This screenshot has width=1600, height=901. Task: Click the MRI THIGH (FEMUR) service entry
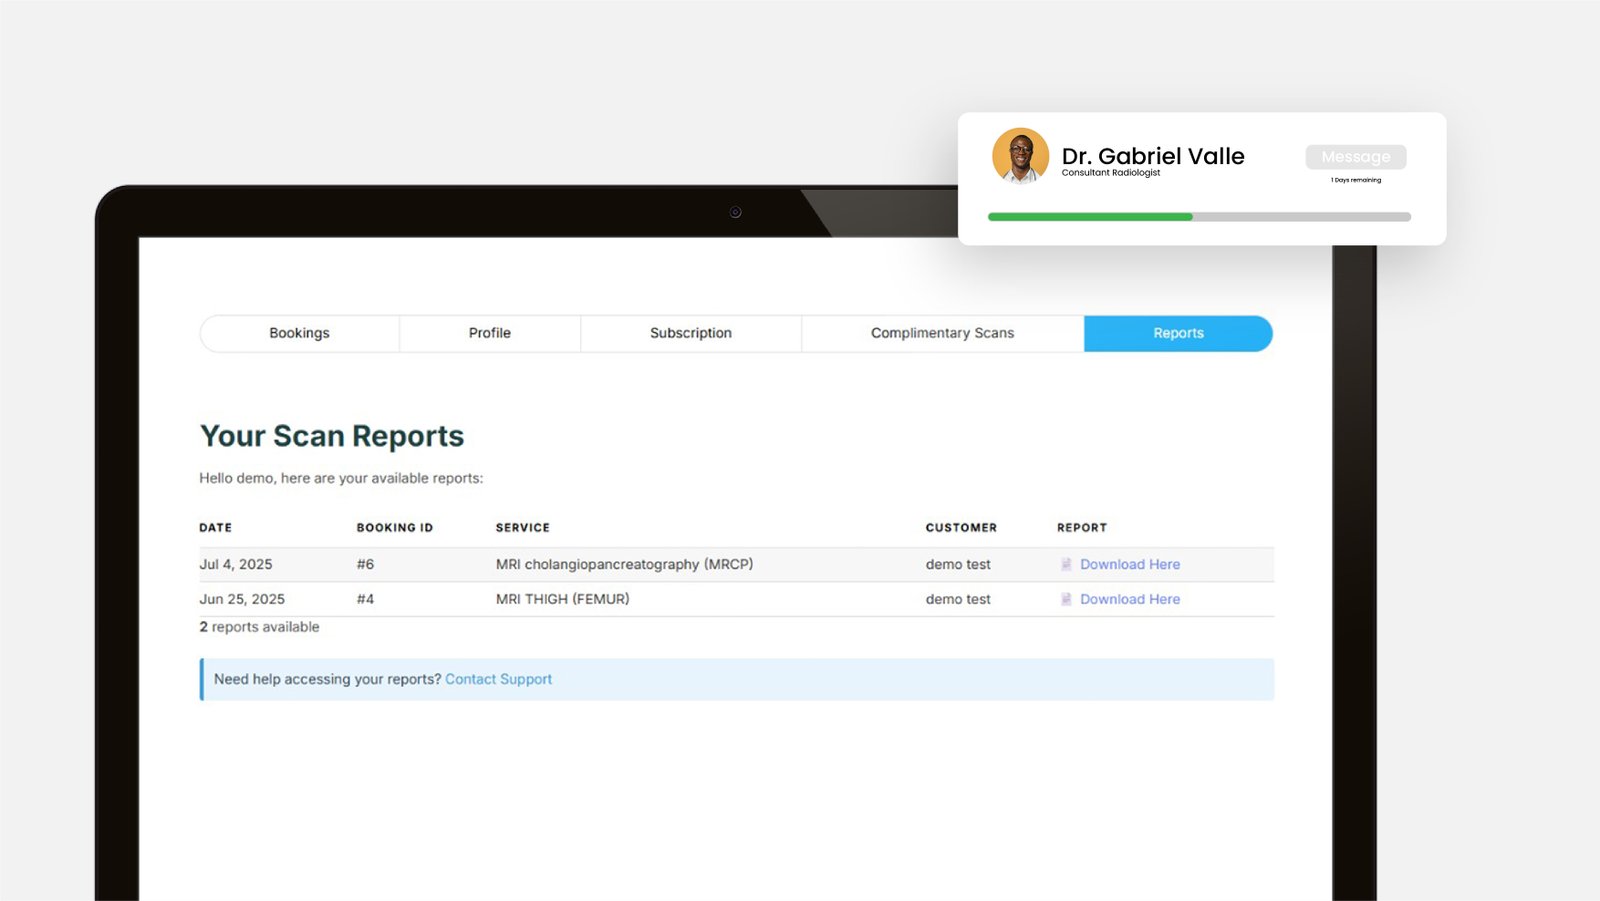[x=563, y=600]
